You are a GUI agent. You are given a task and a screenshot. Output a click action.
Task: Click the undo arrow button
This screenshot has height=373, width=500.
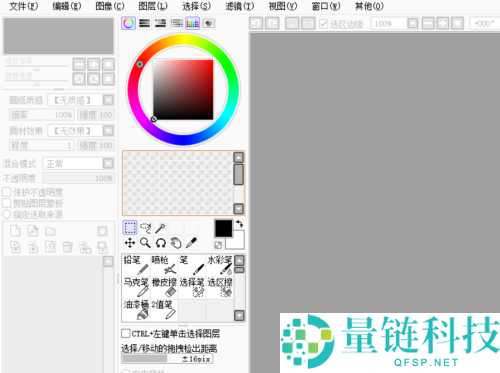pos(256,24)
